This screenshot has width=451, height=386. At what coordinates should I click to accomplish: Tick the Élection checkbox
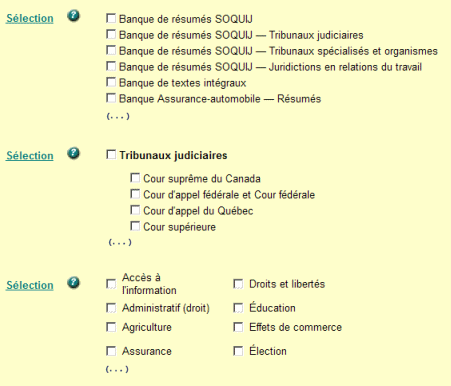point(238,351)
